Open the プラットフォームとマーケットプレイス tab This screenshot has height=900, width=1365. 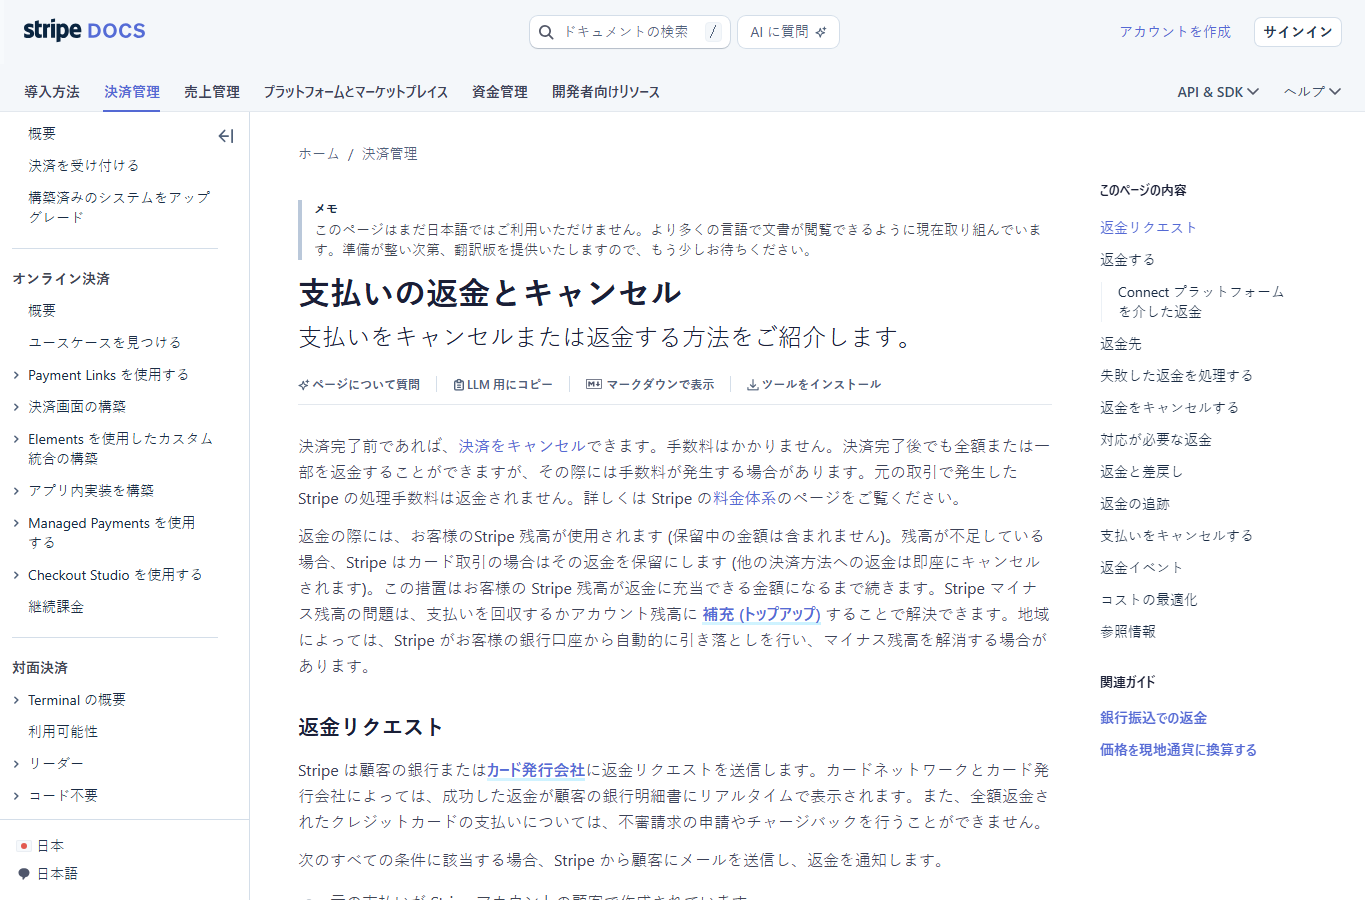click(x=356, y=92)
